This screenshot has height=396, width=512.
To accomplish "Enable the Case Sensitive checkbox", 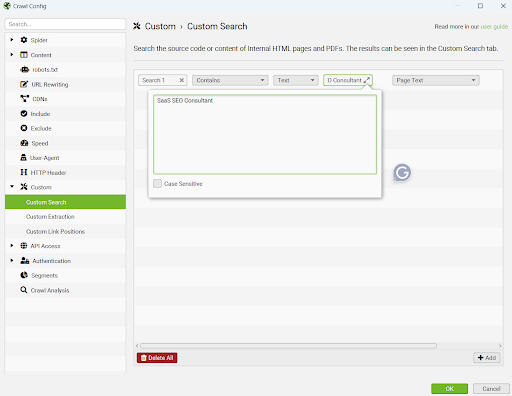I will (x=157, y=184).
